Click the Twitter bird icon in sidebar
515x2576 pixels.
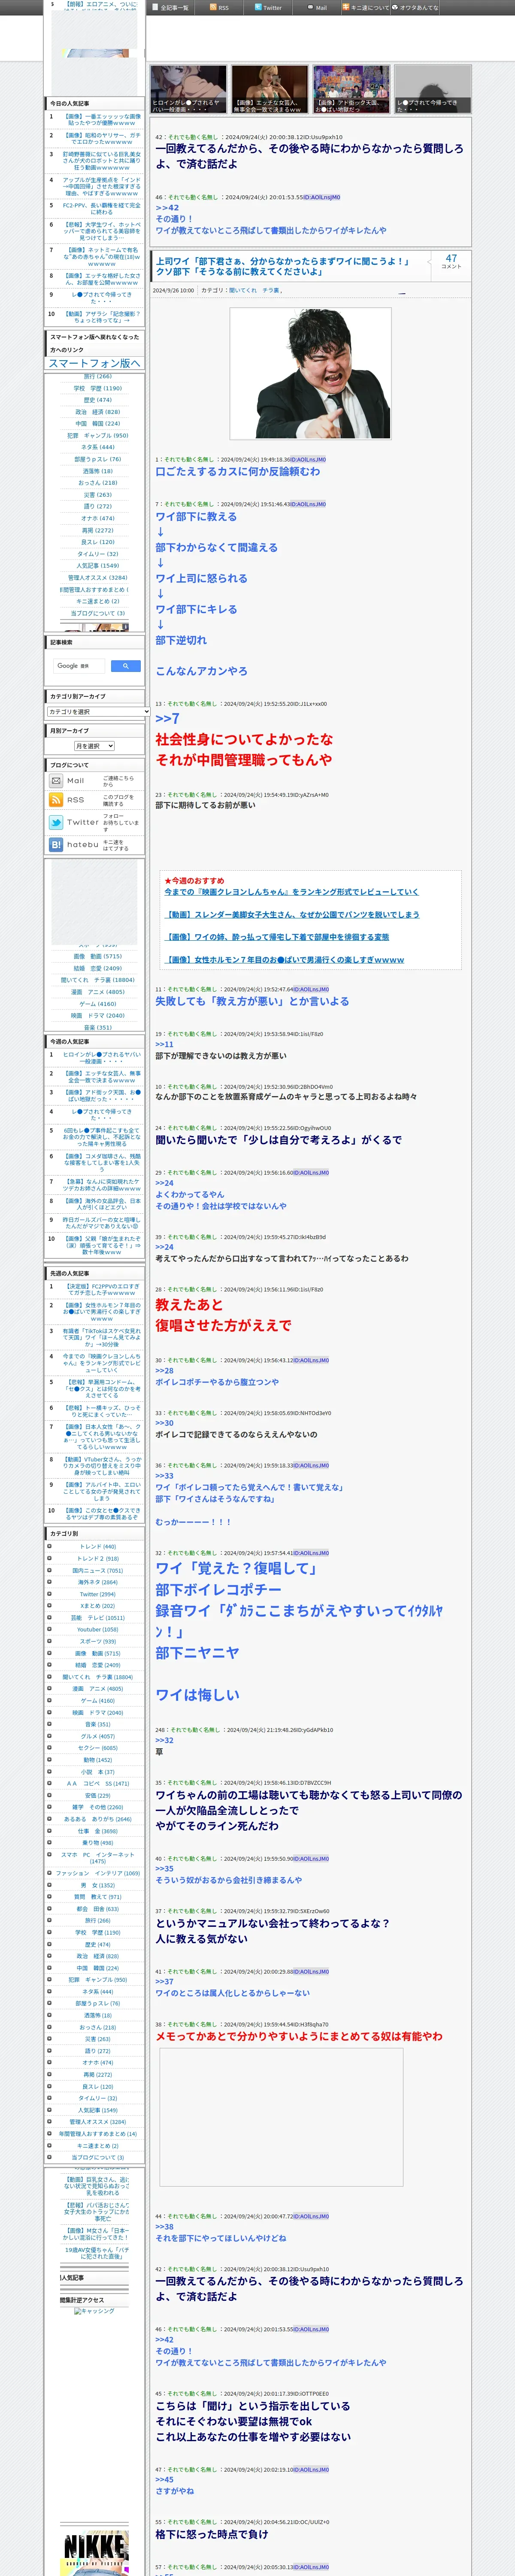[x=56, y=822]
